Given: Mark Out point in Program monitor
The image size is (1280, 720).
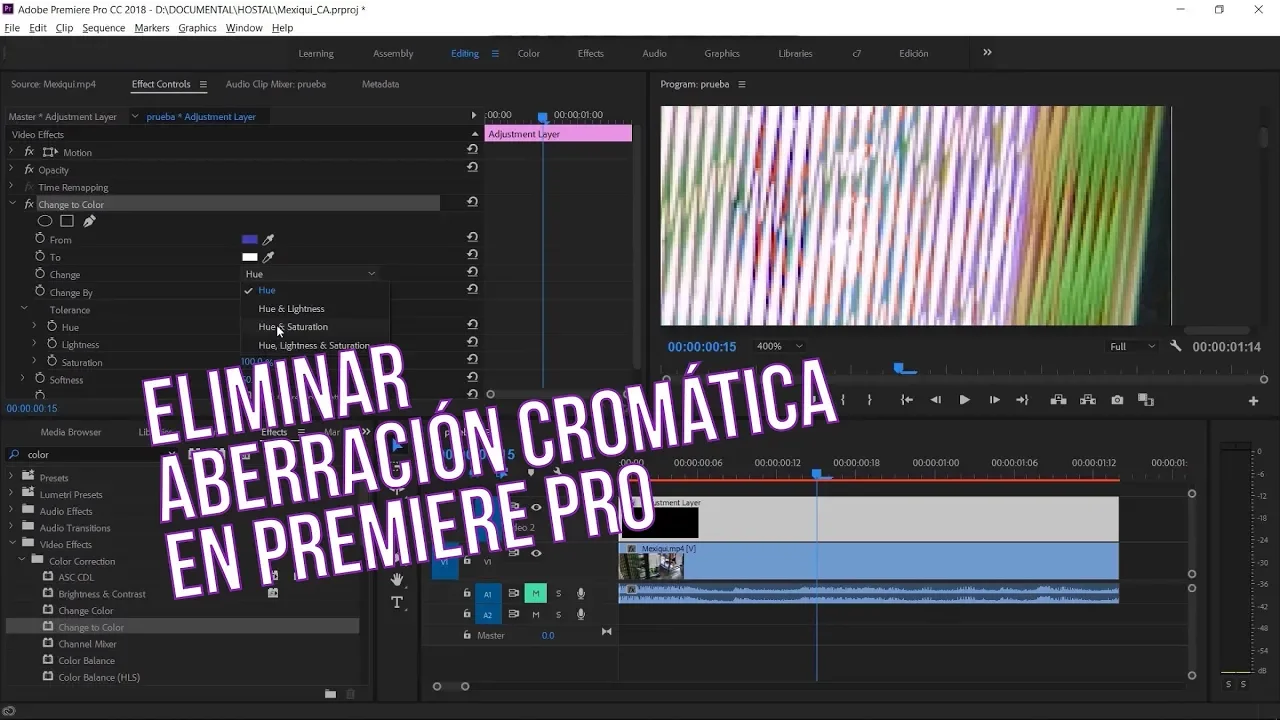Looking at the screenshot, I should [869, 400].
